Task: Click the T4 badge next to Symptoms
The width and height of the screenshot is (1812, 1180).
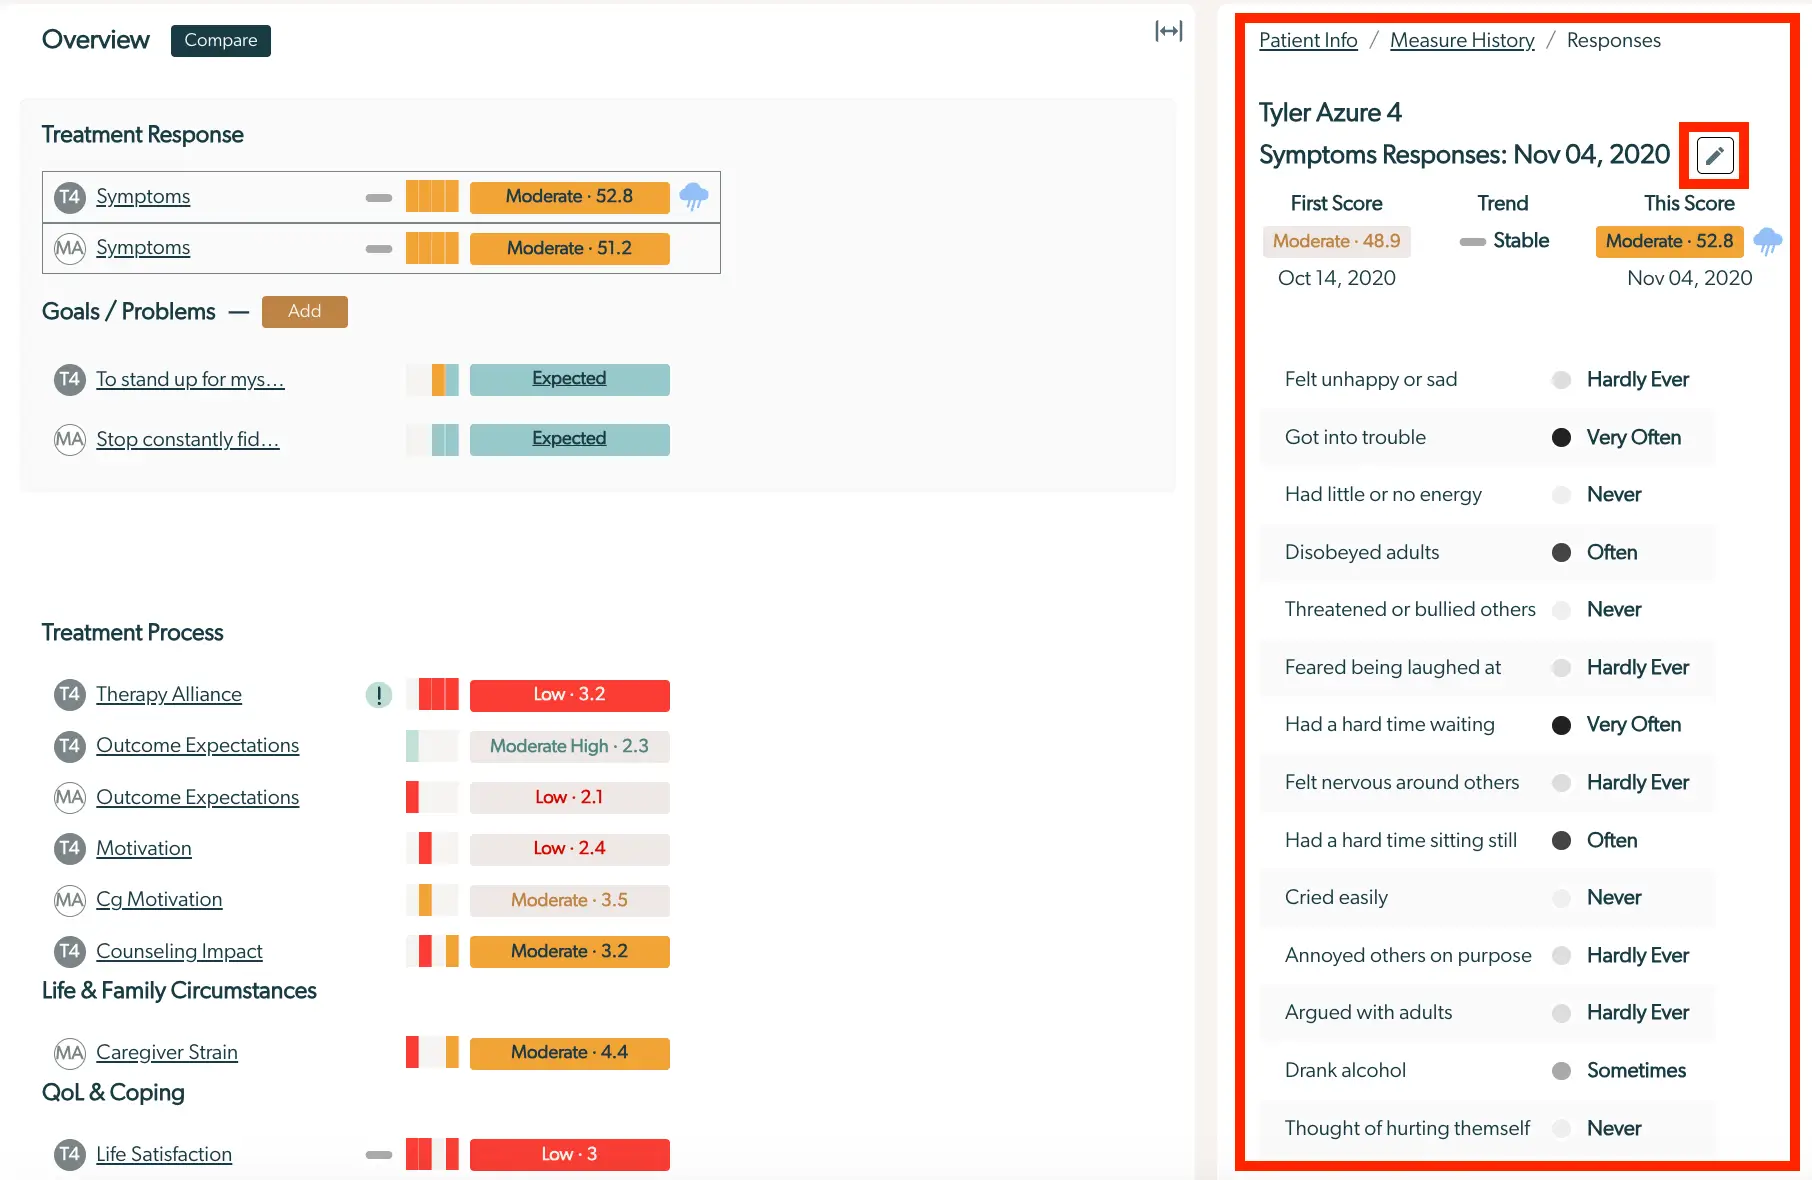Action: (x=69, y=197)
